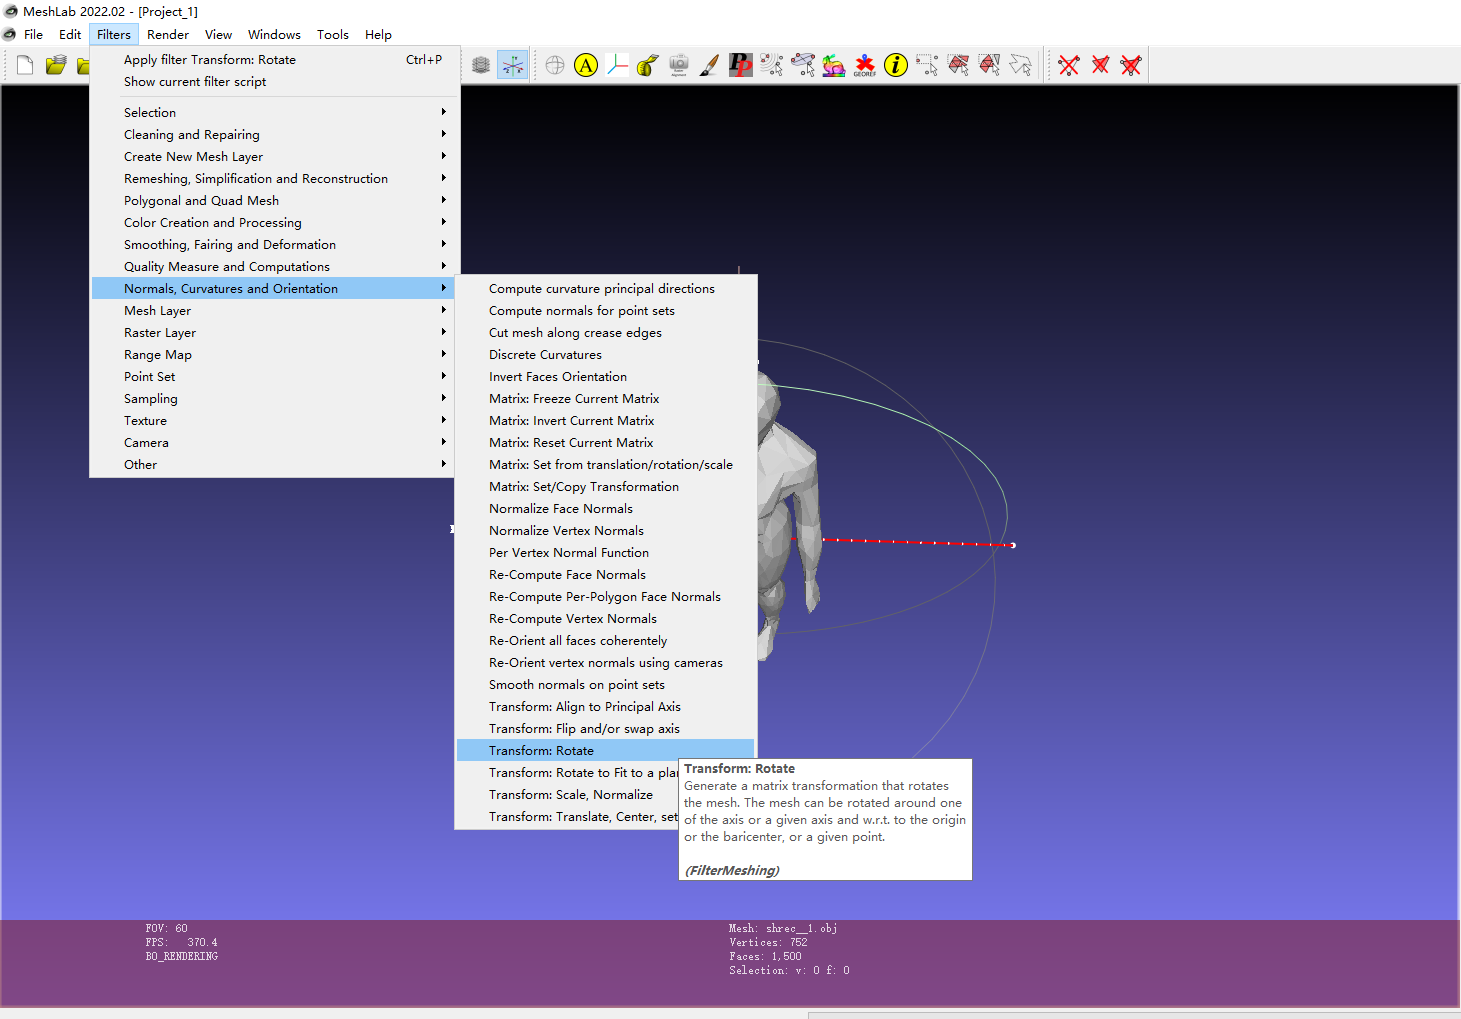Click the yellow info icon
This screenshot has height=1019, width=1461.
coord(896,65)
